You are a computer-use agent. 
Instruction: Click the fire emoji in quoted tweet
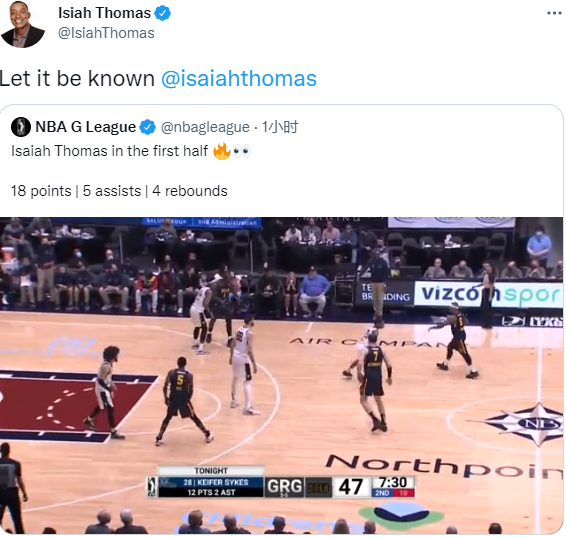click(x=222, y=151)
